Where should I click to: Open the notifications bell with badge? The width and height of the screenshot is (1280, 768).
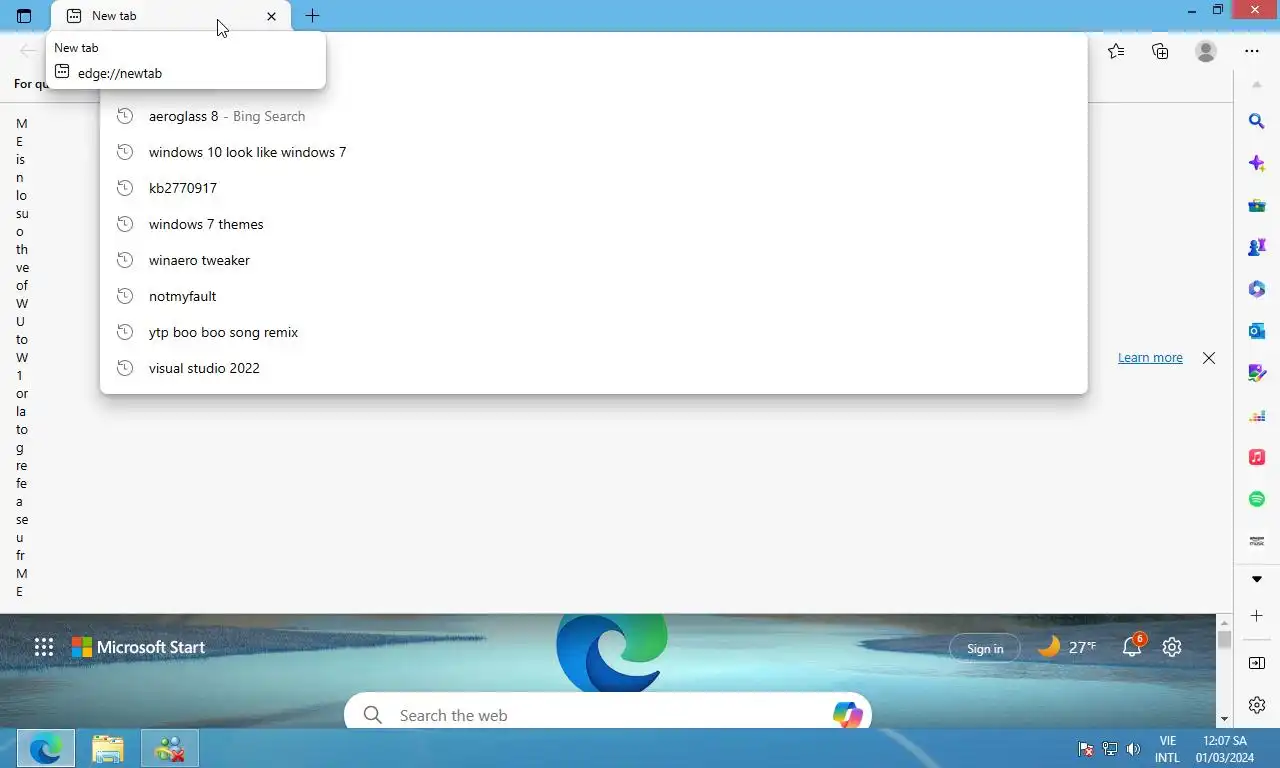click(1133, 646)
